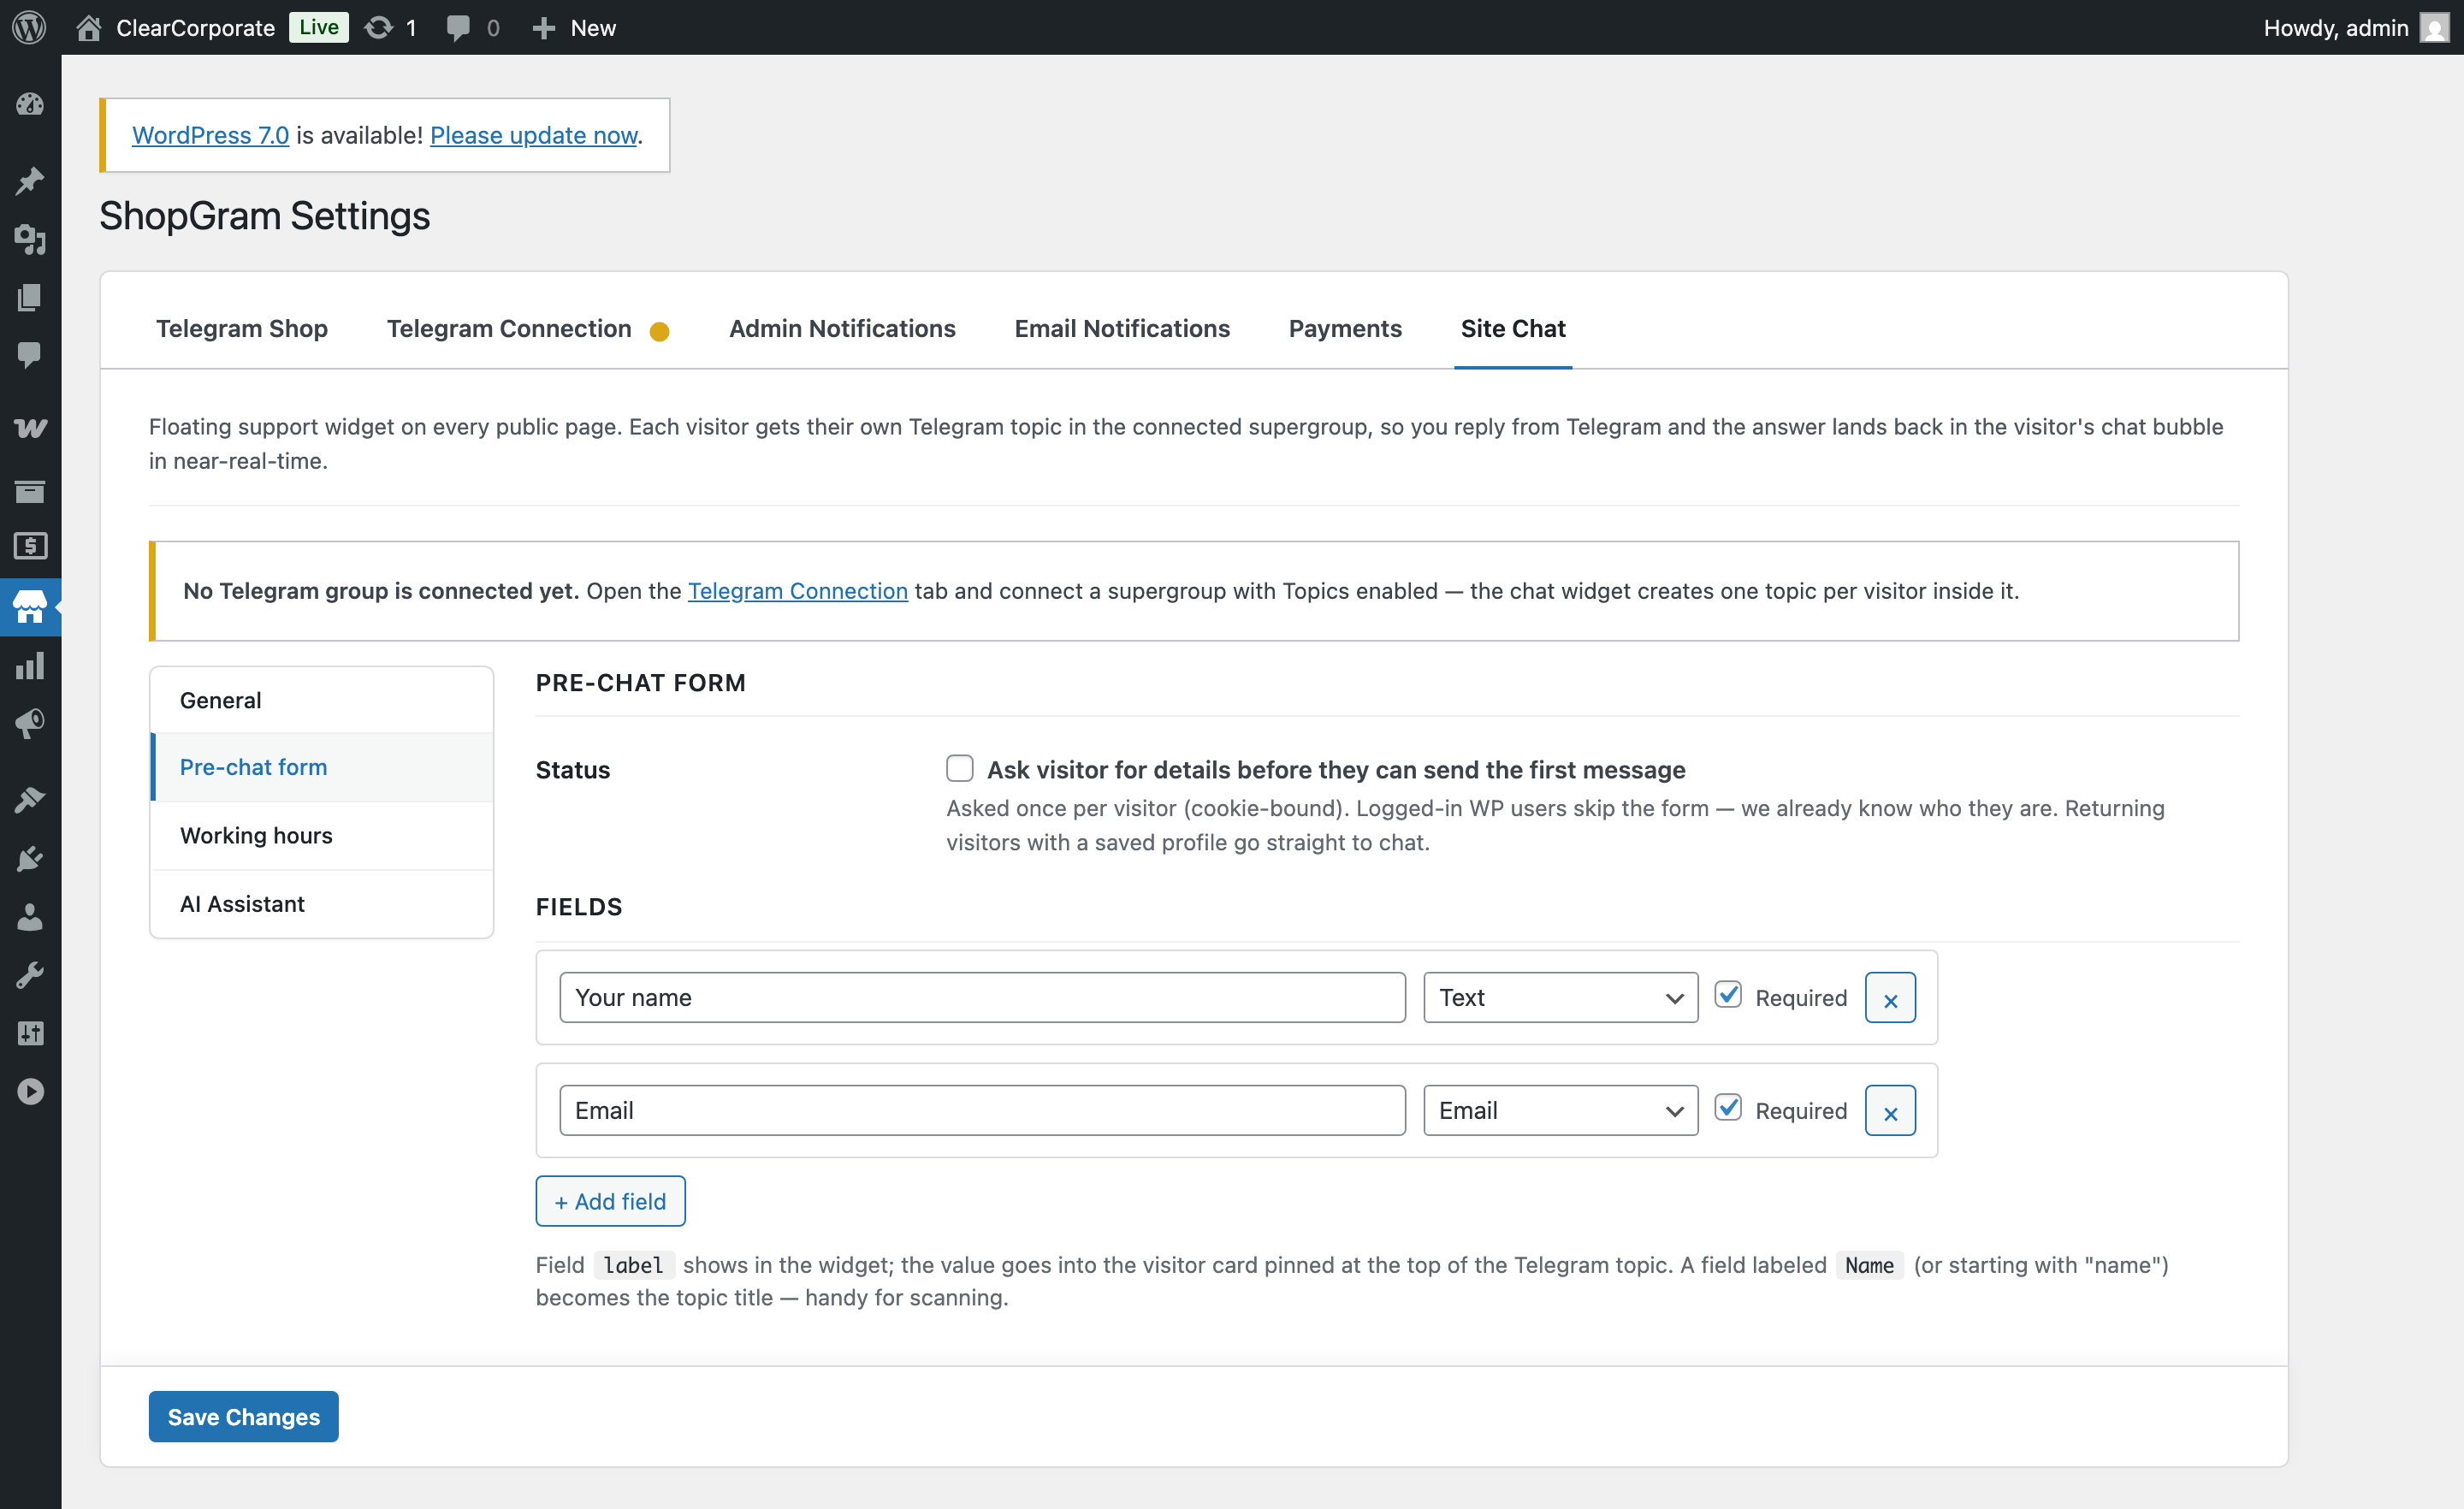Enable asking visitor details before first message
The width and height of the screenshot is (2464, 1509).
pos(960,768)
